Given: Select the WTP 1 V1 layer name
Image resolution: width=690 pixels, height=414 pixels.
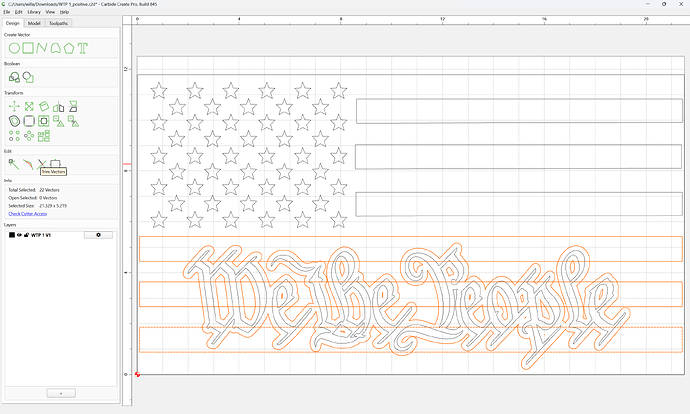Looking at the screenshot, I should coord(41,235).
